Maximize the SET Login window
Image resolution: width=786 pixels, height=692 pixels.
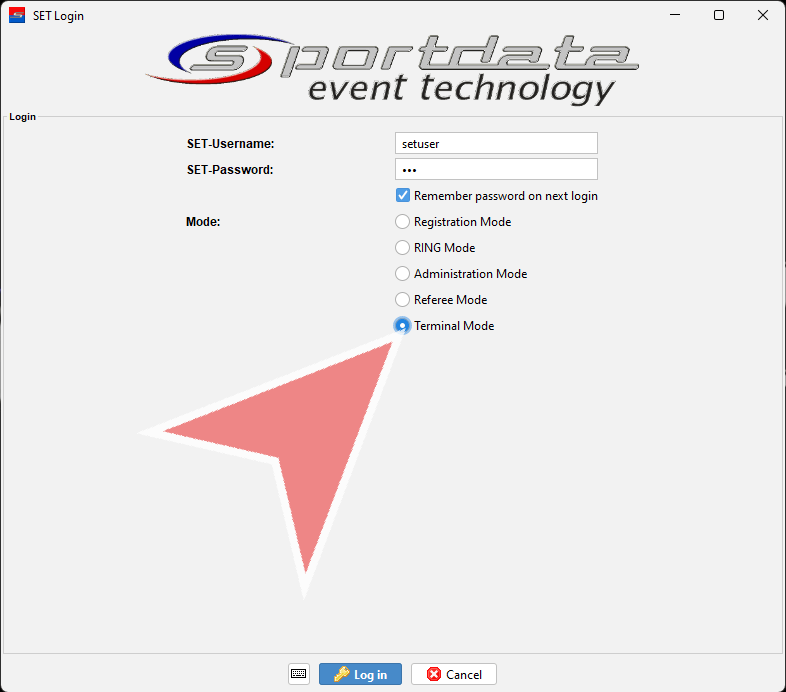coord(719,15)
